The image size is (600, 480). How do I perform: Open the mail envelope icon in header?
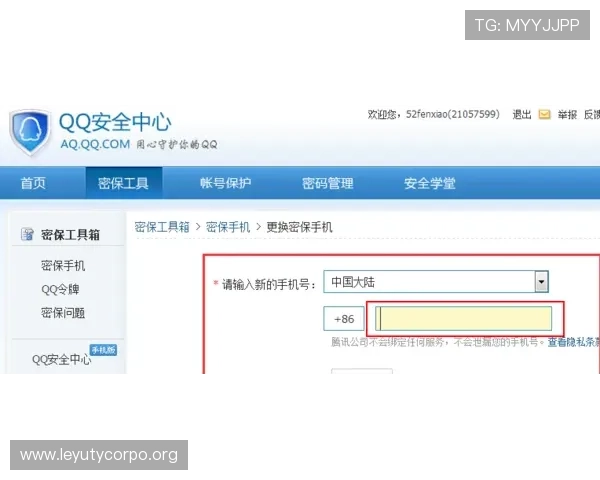[x=544, y=114]
